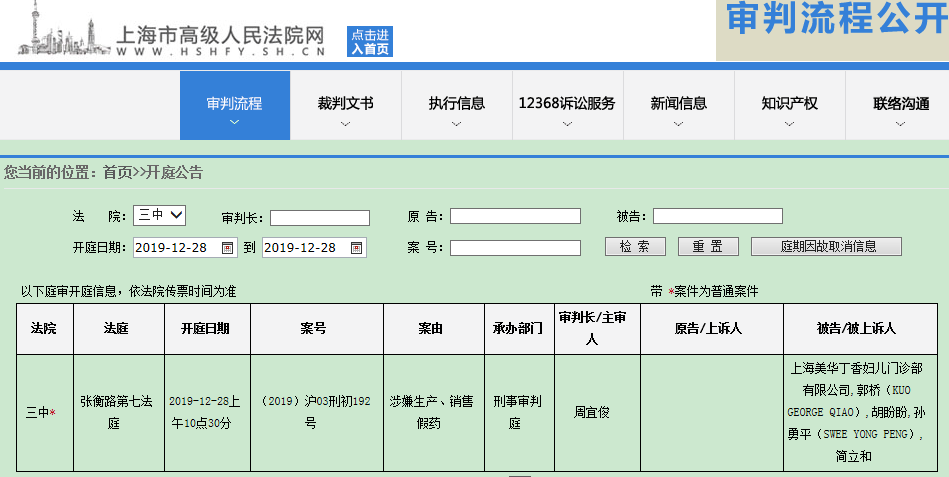The height and width of the screenshot is (477, 949).
Task: Focus the 案号 input field
Action: coord(515,248)
